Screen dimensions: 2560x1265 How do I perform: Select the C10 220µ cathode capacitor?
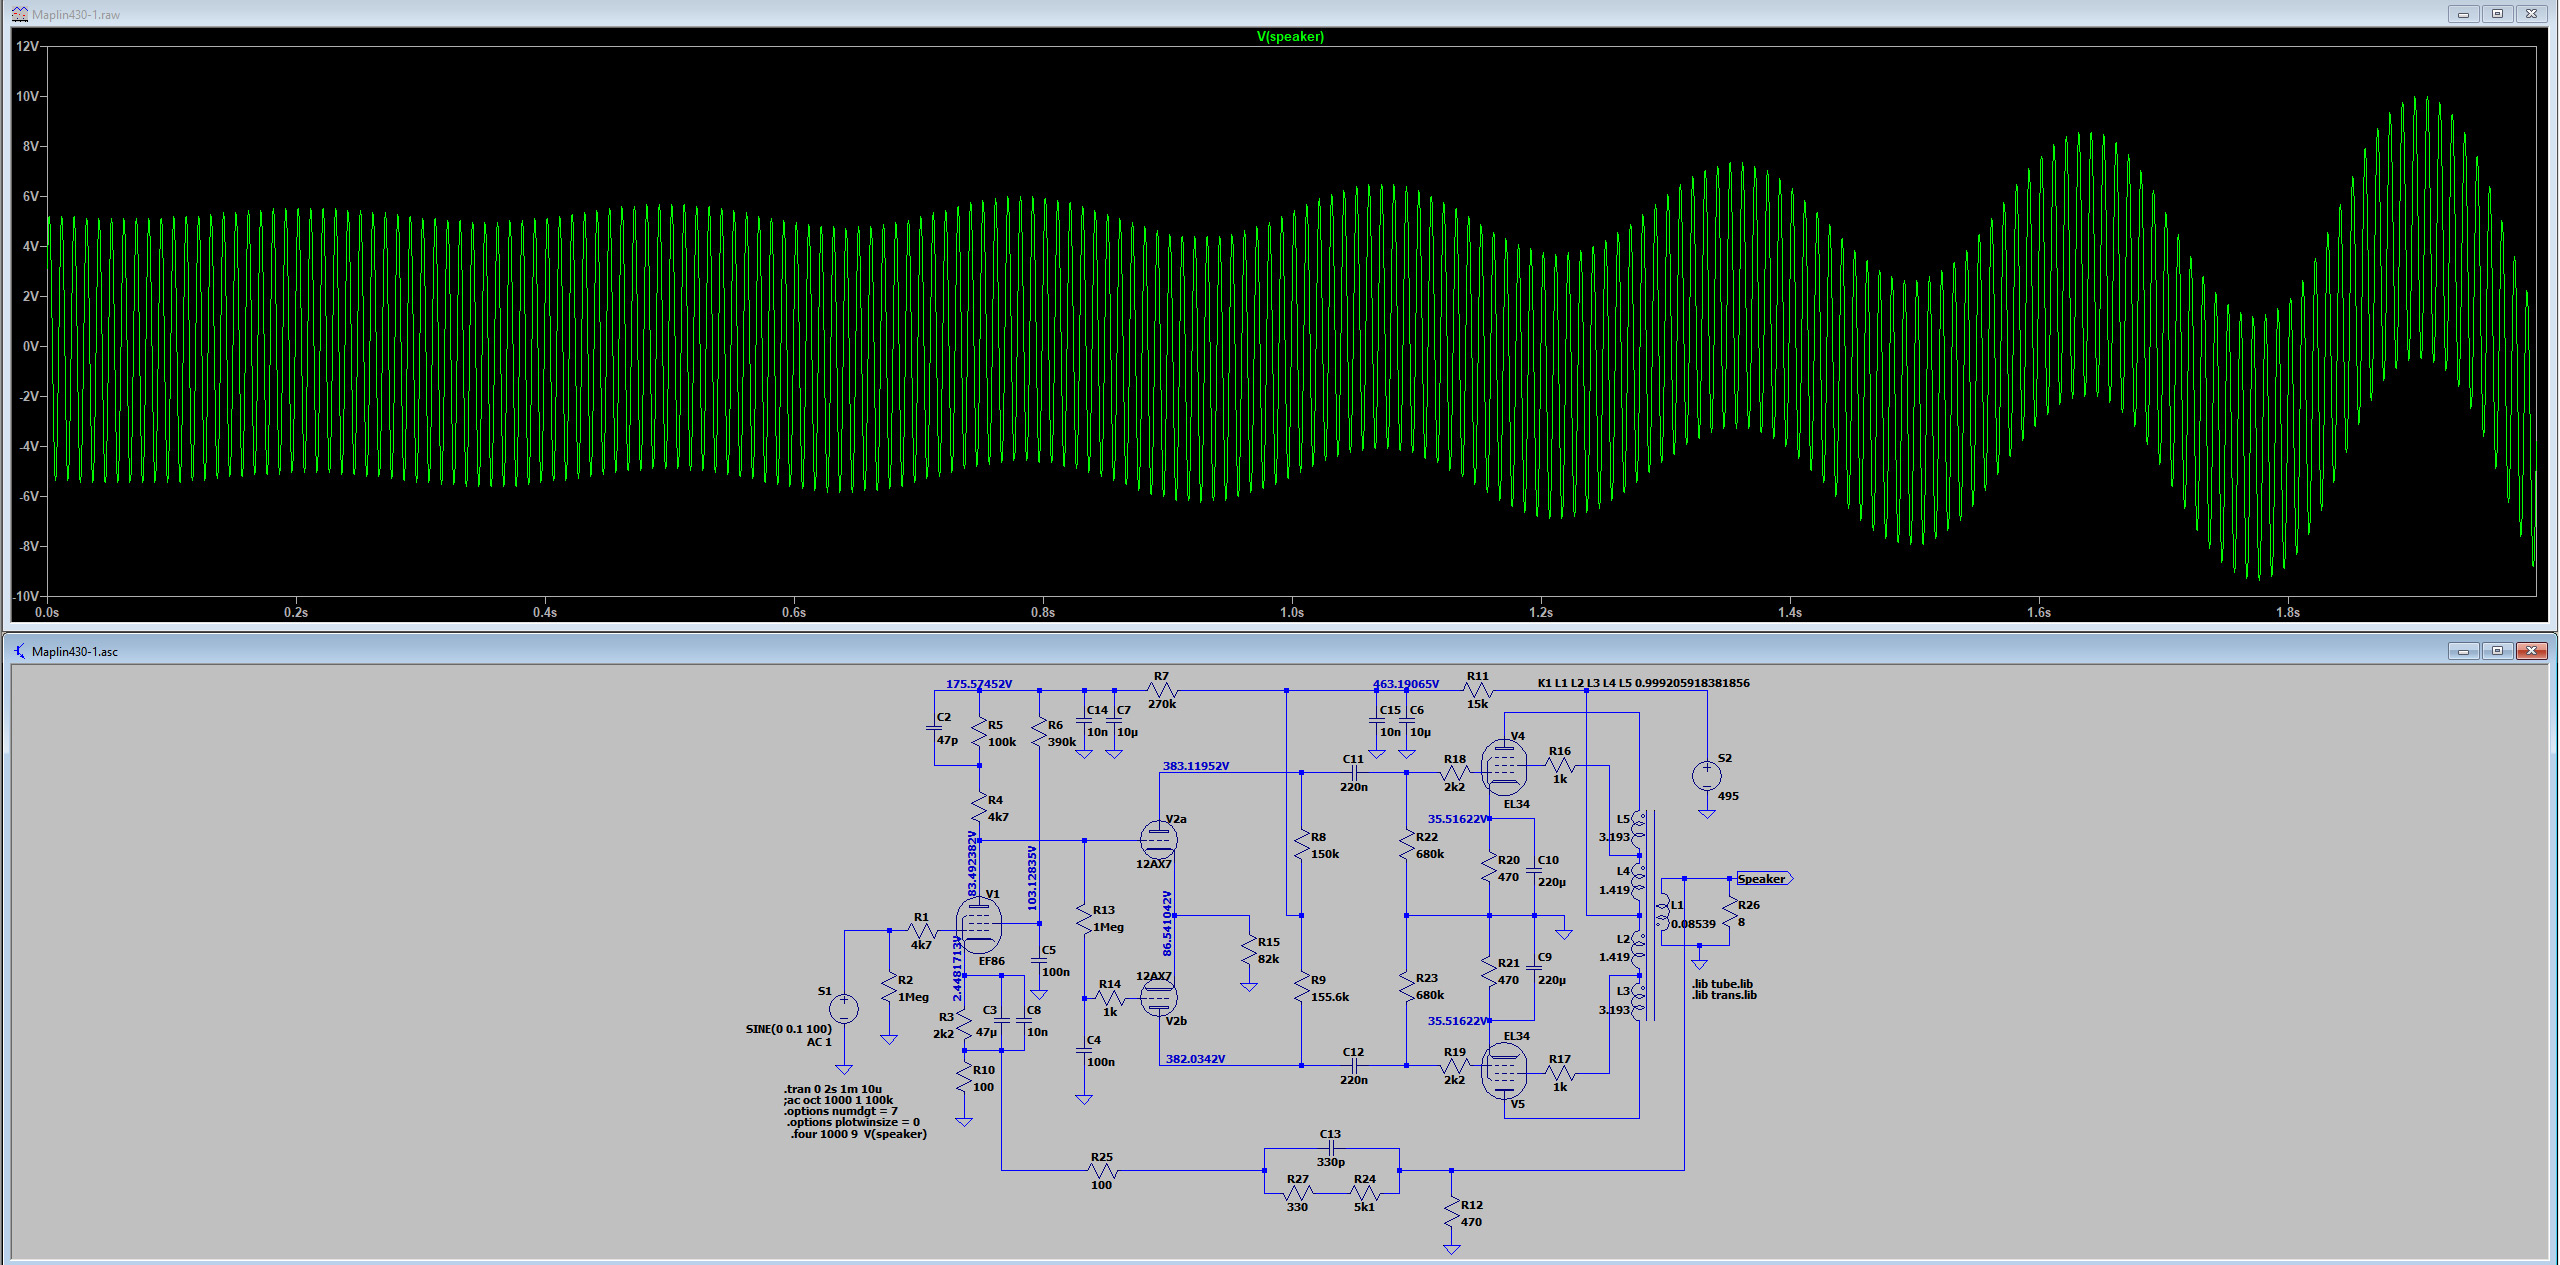click(1534, 871)
